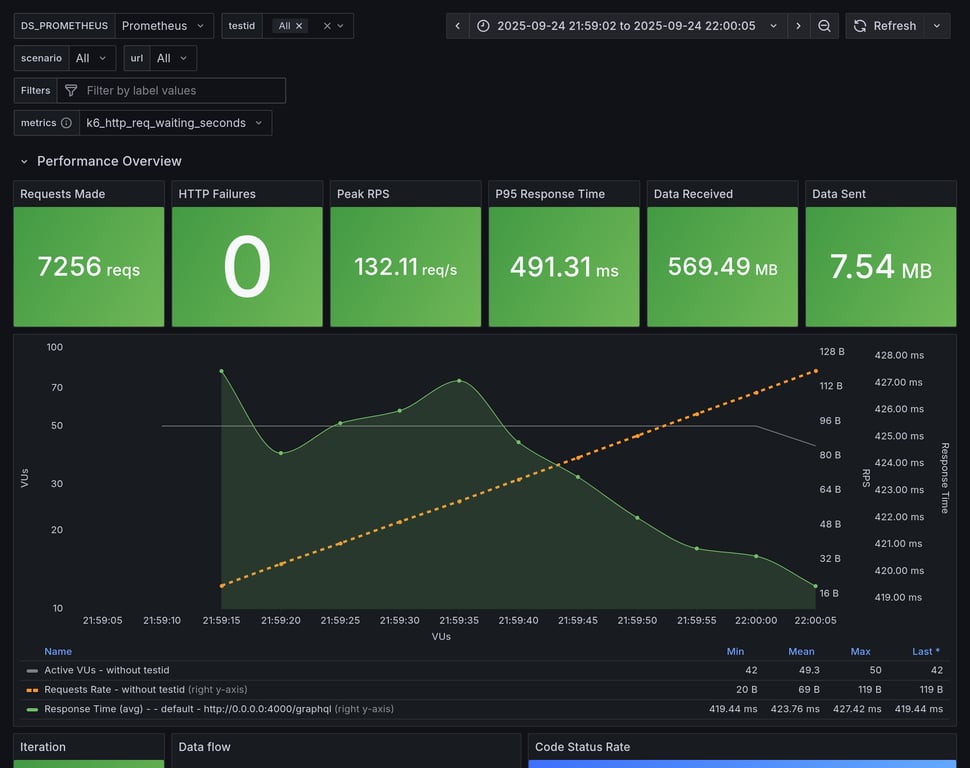
Task: Sort legend by Last column
Action: click(925, 651)
